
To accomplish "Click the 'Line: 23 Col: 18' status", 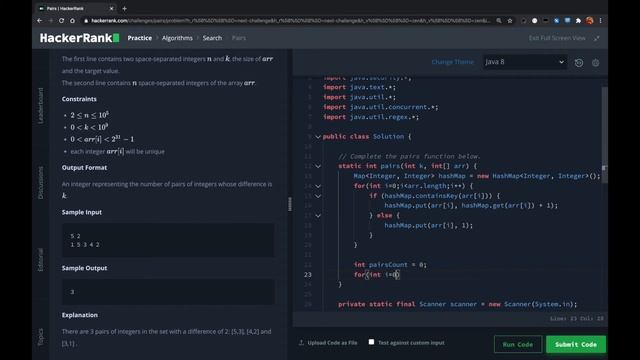I will (x=577, y=318).
